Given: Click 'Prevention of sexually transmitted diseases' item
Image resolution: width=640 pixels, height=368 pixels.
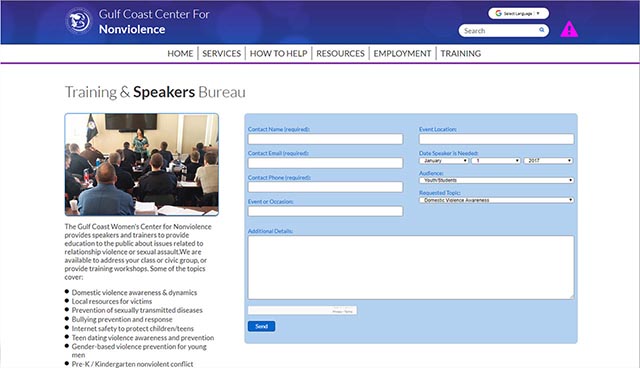Looking at the screenshot, I should coord(137,310).
